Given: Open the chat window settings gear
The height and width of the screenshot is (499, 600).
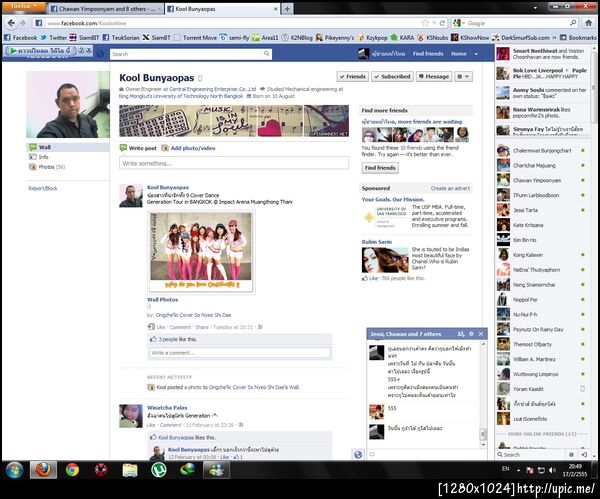Looking at the screenshot, I should [x=471, y=334].
